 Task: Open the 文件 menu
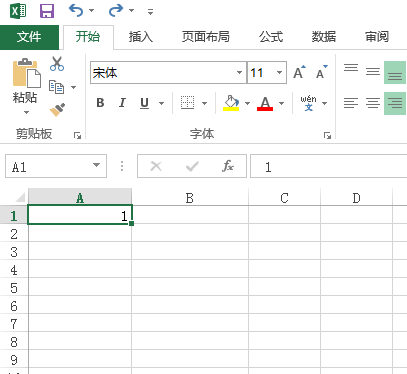tap(29, 37)
